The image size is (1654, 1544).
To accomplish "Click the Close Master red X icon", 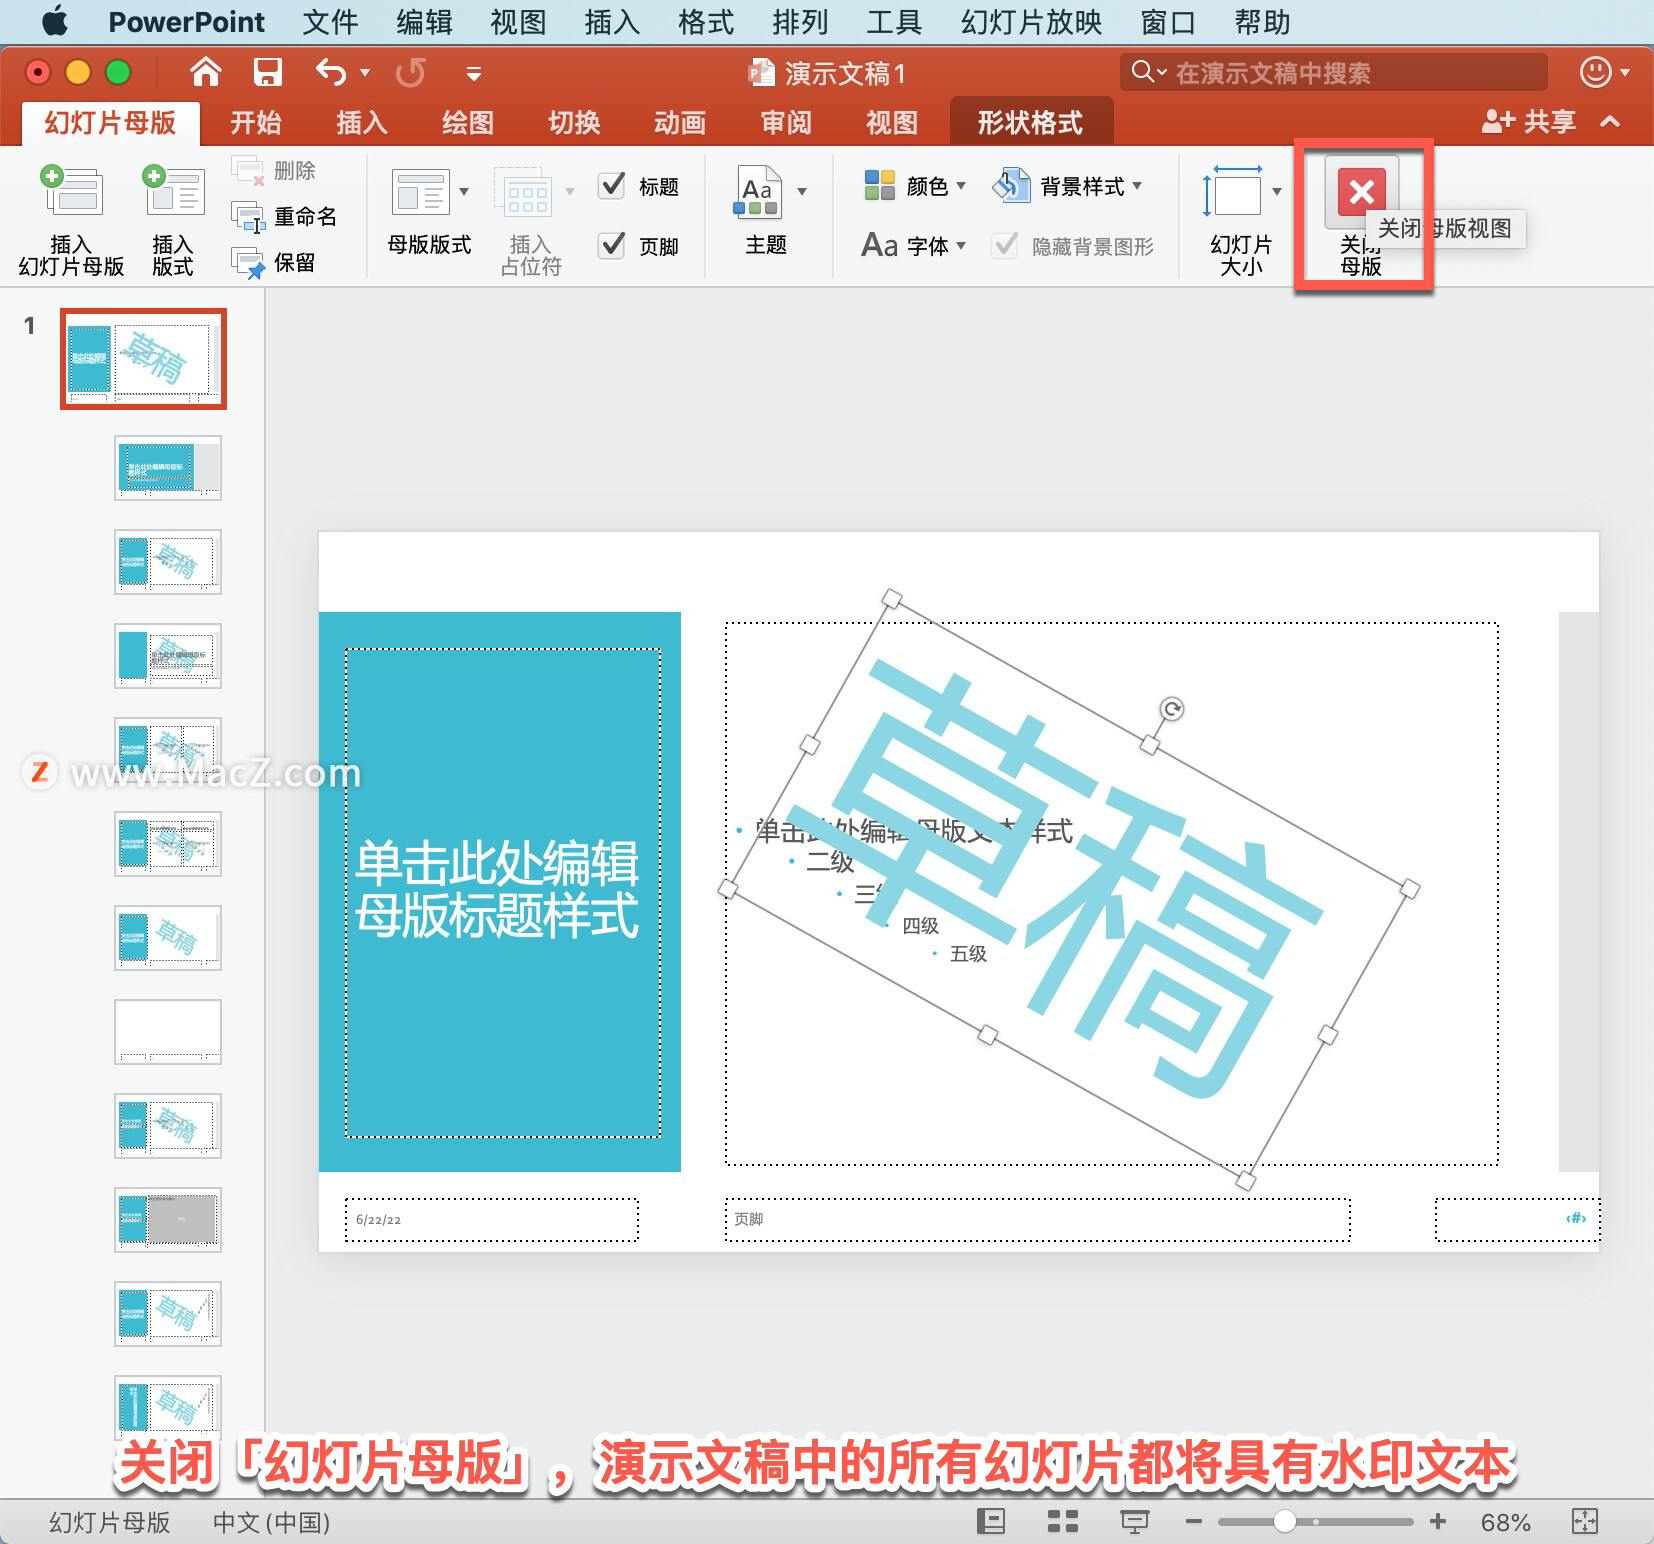I will coord(1361,191).
